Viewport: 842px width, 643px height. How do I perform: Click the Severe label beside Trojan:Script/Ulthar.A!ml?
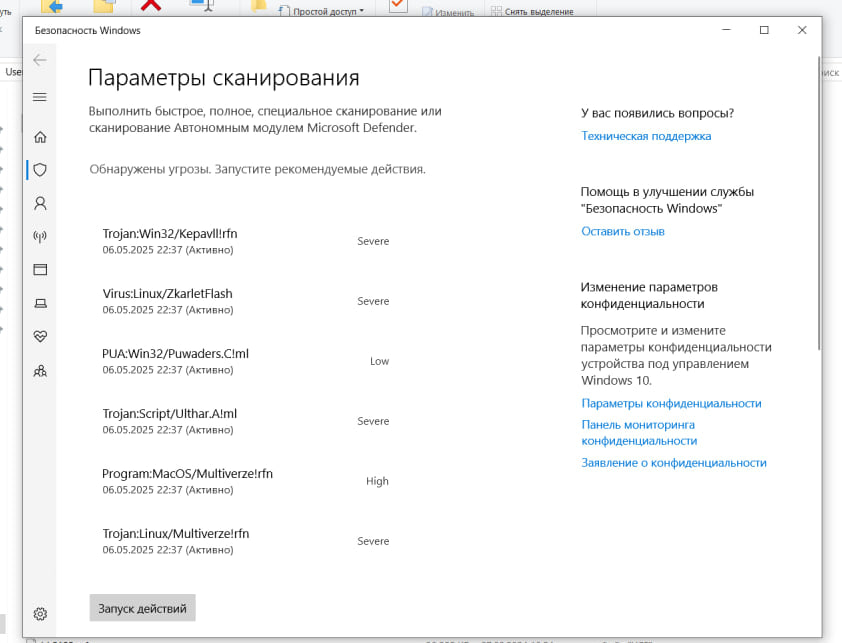[373, 421]
